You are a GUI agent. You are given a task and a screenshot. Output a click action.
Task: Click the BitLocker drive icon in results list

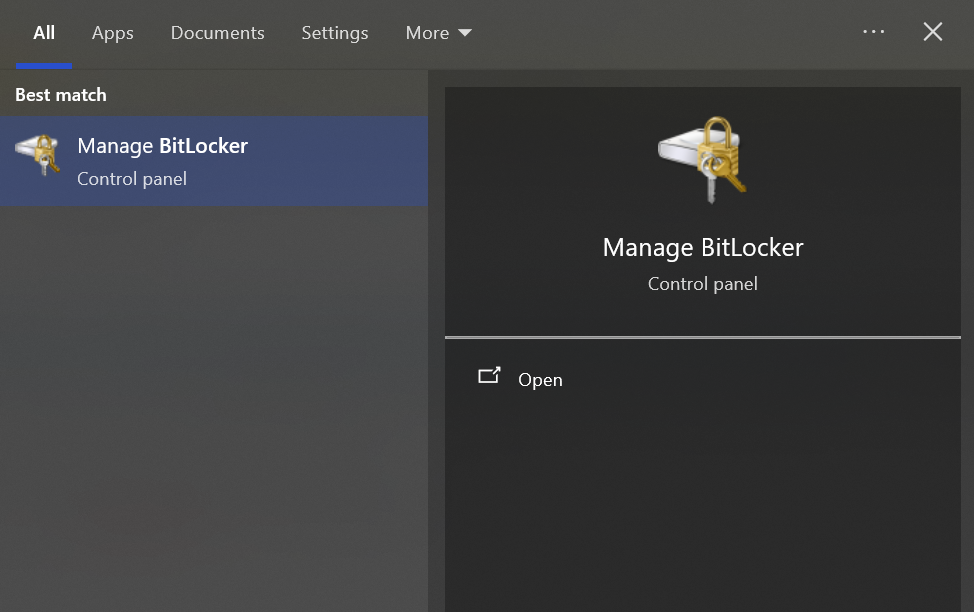[x=38, y=154]
